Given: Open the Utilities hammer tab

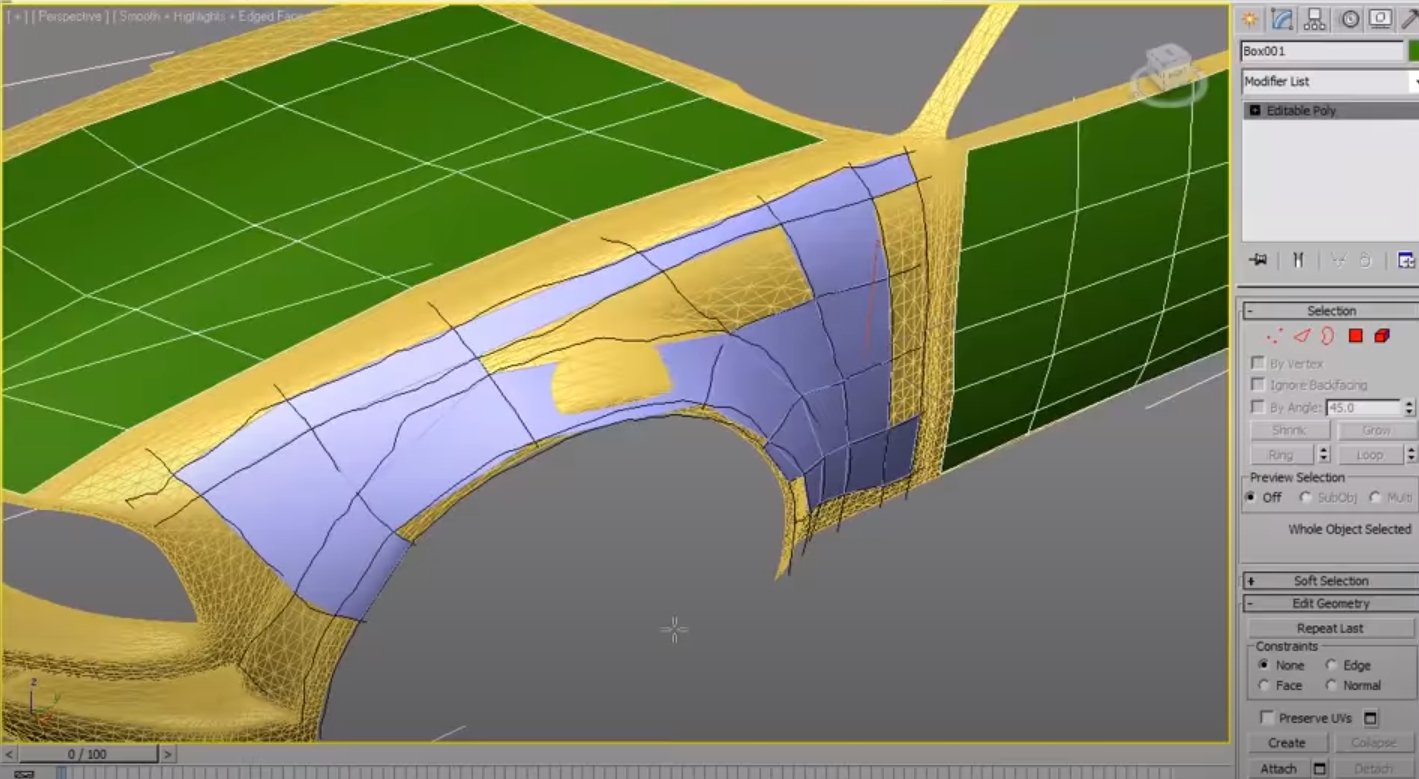Looking at the screenshot, I should pos(1410,19).
